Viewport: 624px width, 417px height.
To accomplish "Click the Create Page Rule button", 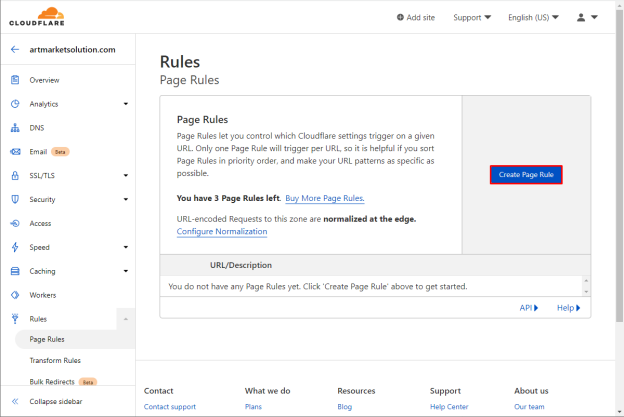I will pos(526,175).
